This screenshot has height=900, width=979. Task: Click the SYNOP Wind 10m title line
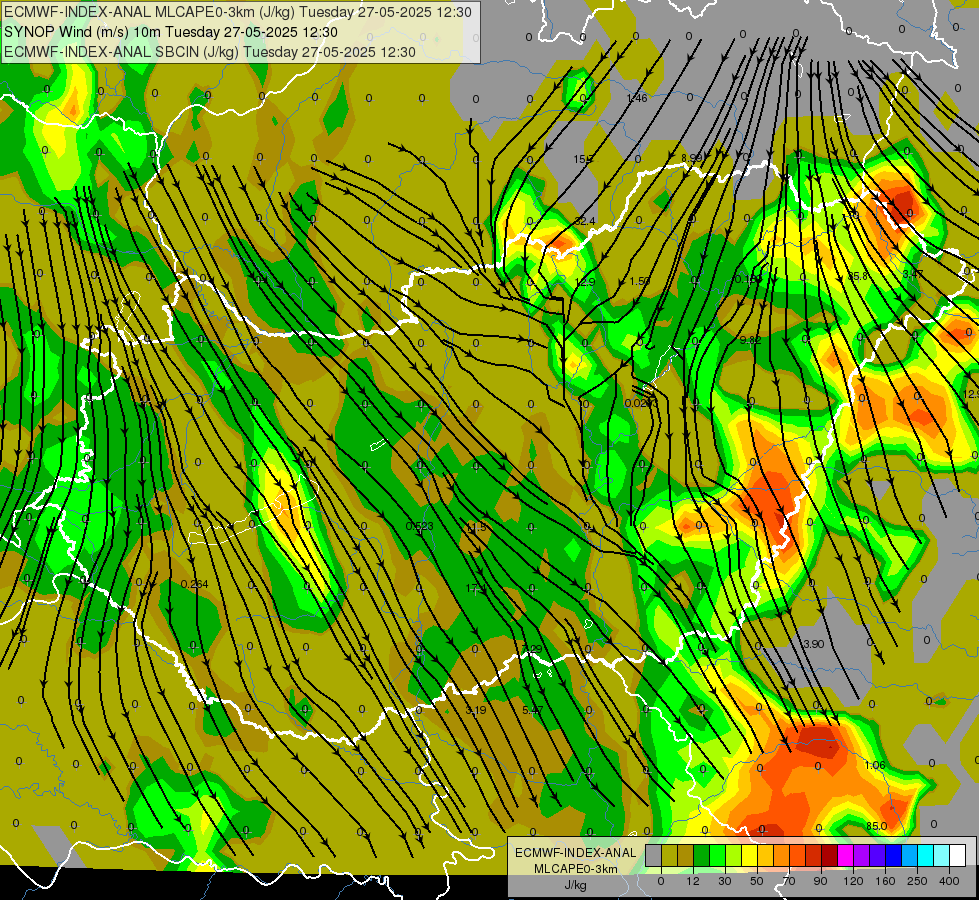[x=170, y=32]
